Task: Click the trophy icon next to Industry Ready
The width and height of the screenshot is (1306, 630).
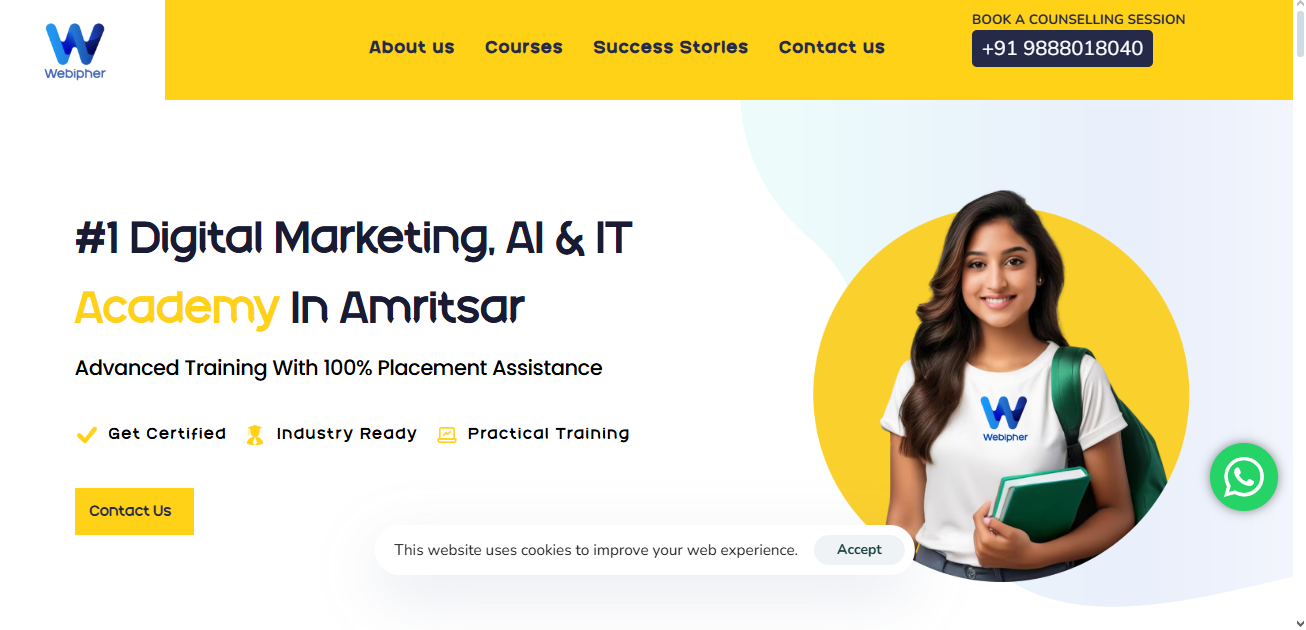Action: [x=255, y=435]
